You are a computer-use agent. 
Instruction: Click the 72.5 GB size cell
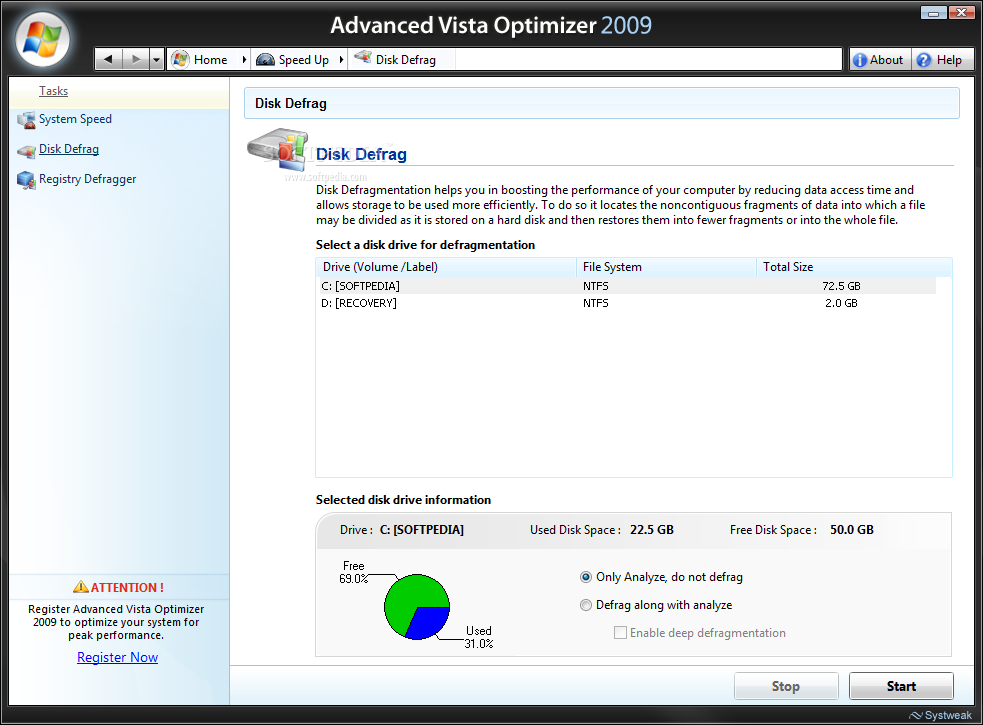coord(841,286)
